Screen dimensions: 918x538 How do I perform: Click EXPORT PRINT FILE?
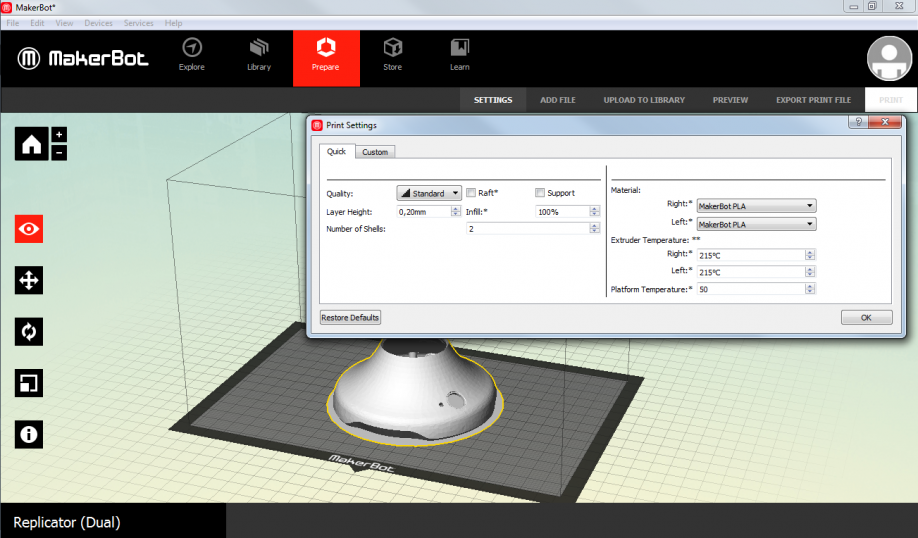[x=813, y=100]
